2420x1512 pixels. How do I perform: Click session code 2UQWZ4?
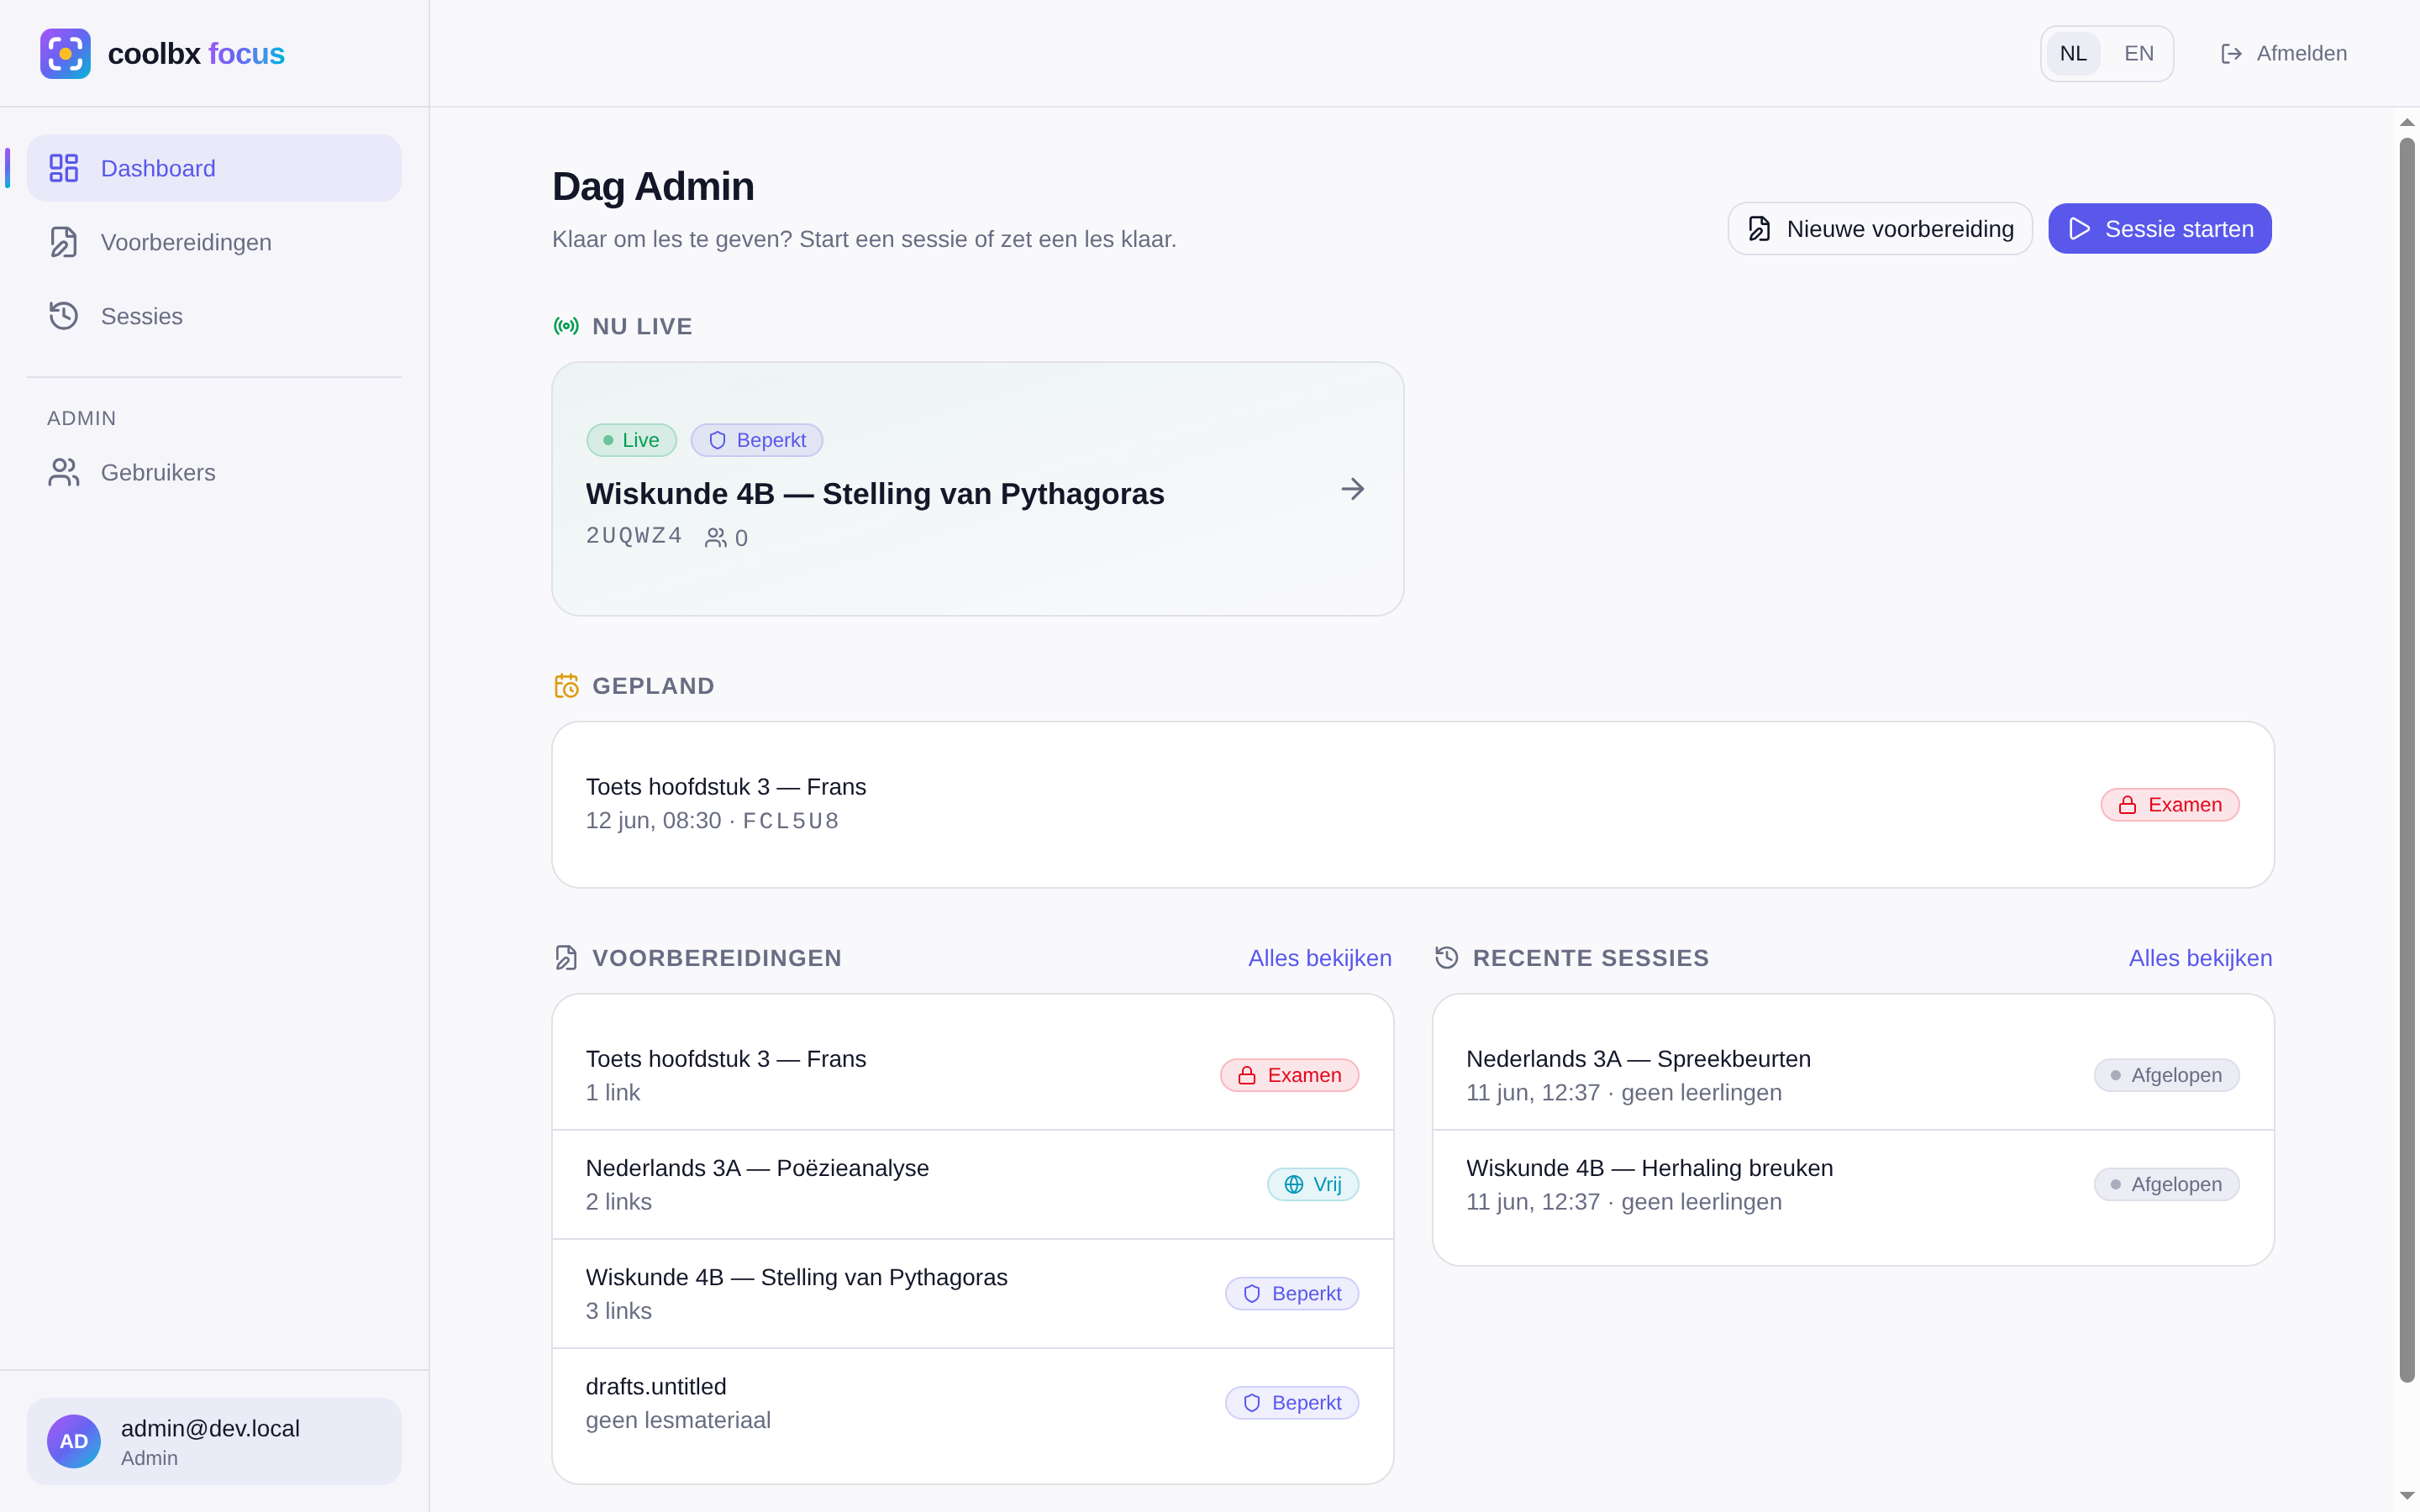point(634,536)
